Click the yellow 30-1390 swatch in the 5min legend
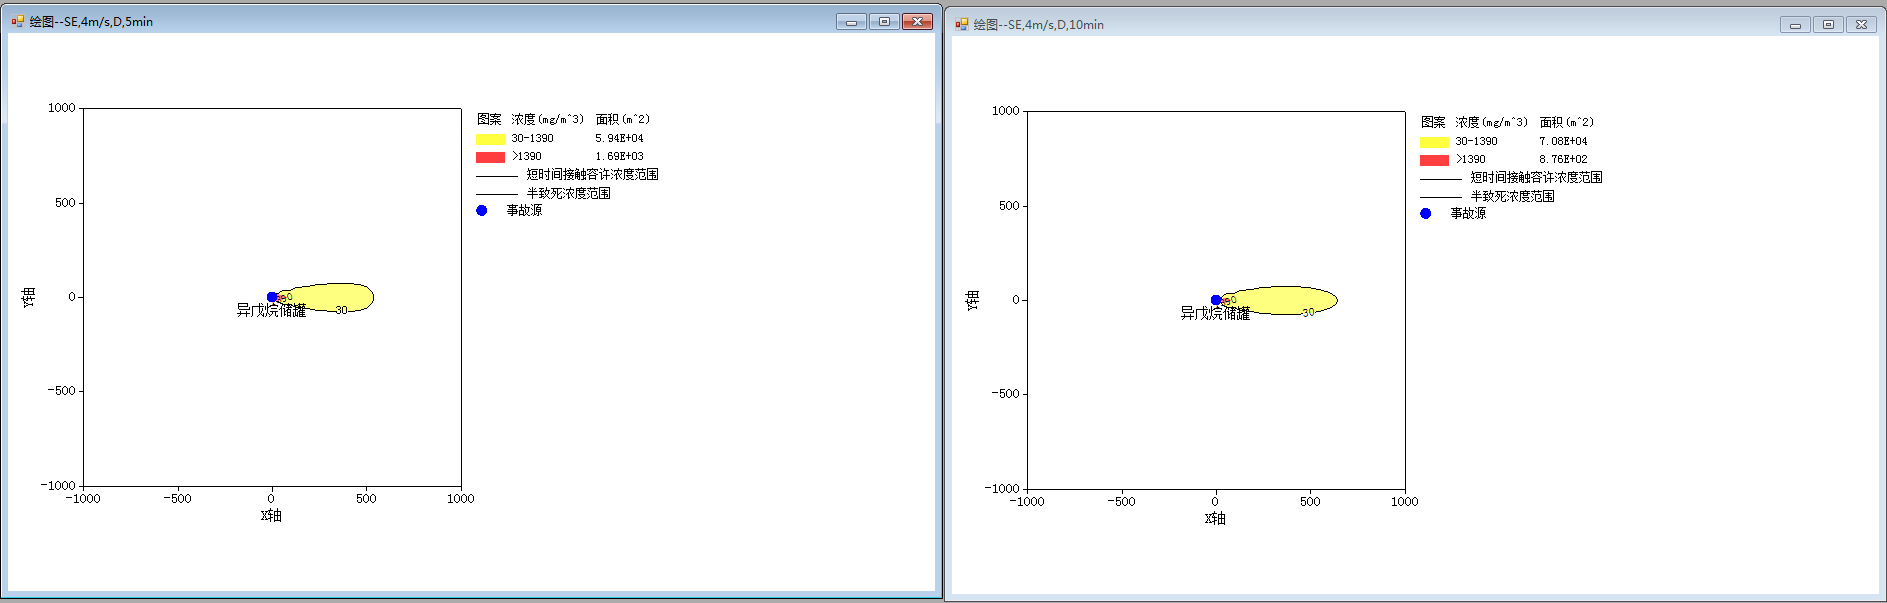This screenshot has width=1887, height=603. 490,139
